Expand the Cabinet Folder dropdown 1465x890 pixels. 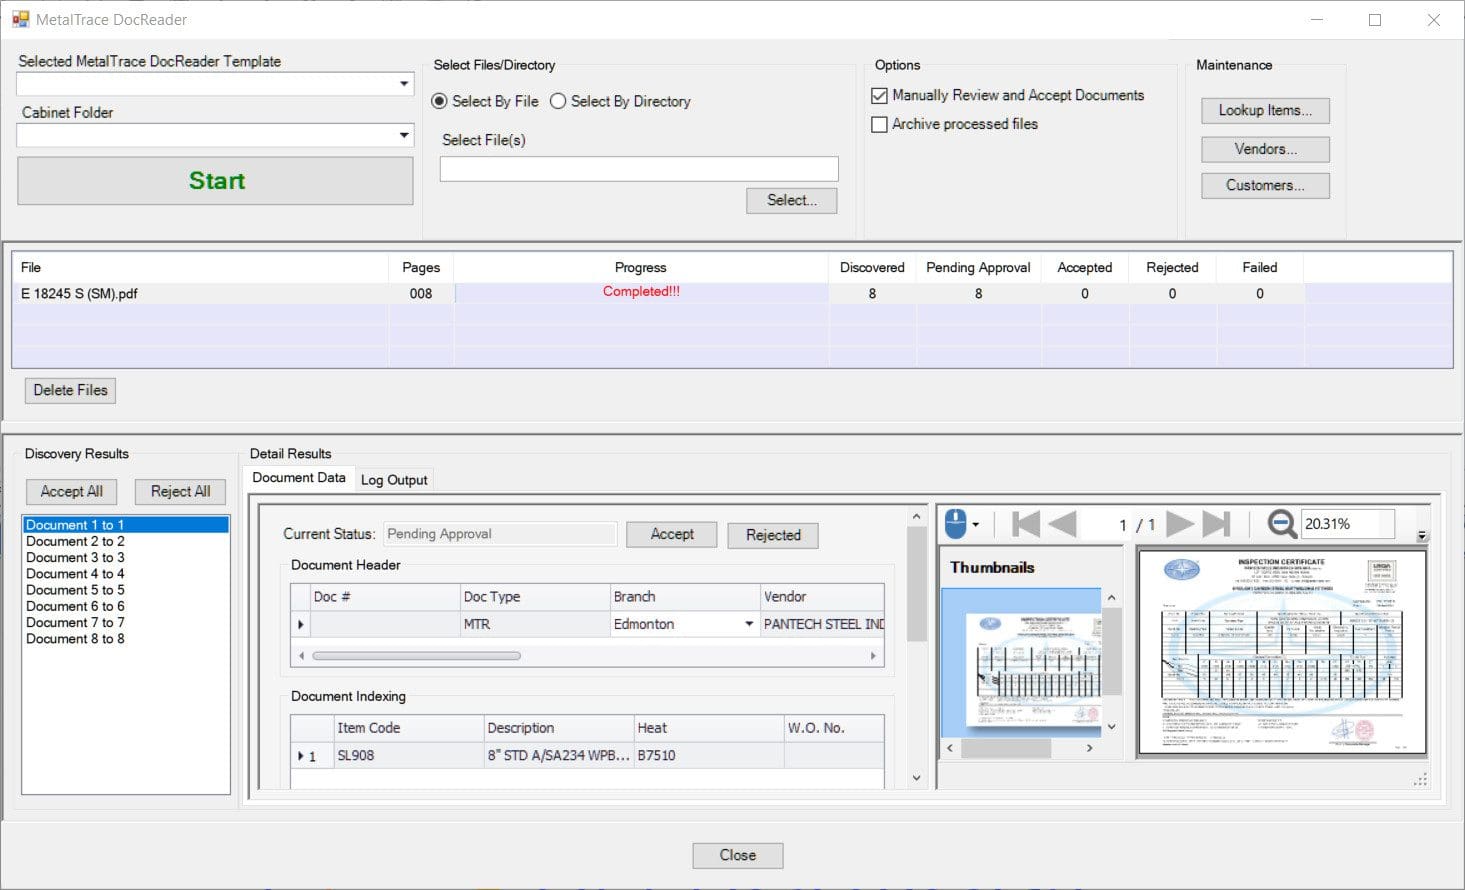pyautogui.click(x=404, y=135)
